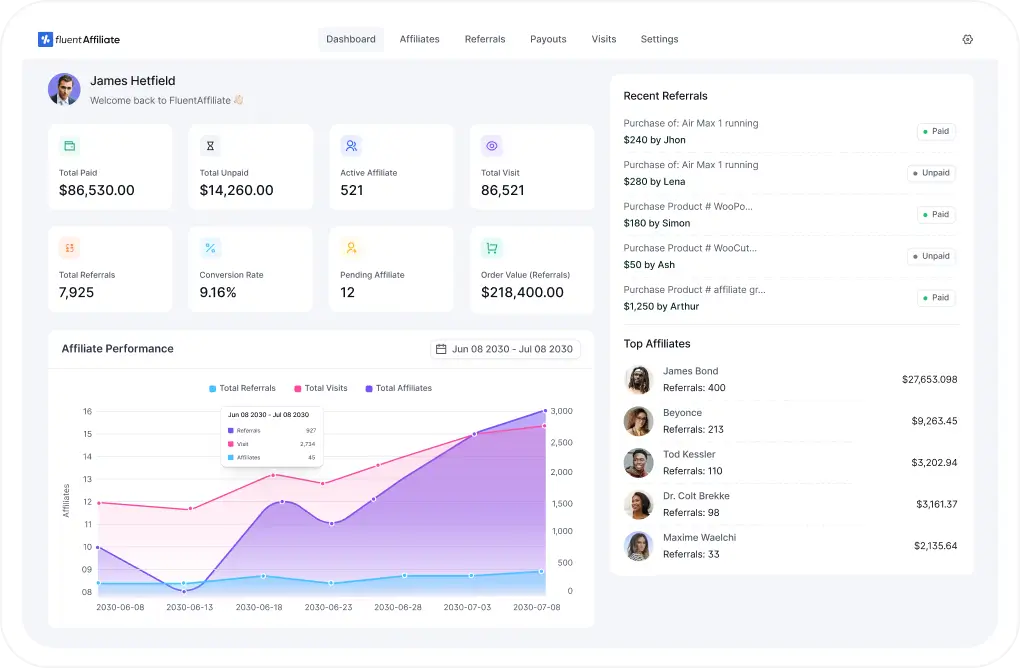Select the Active Affiliate user icon

(x=350, y=145)
